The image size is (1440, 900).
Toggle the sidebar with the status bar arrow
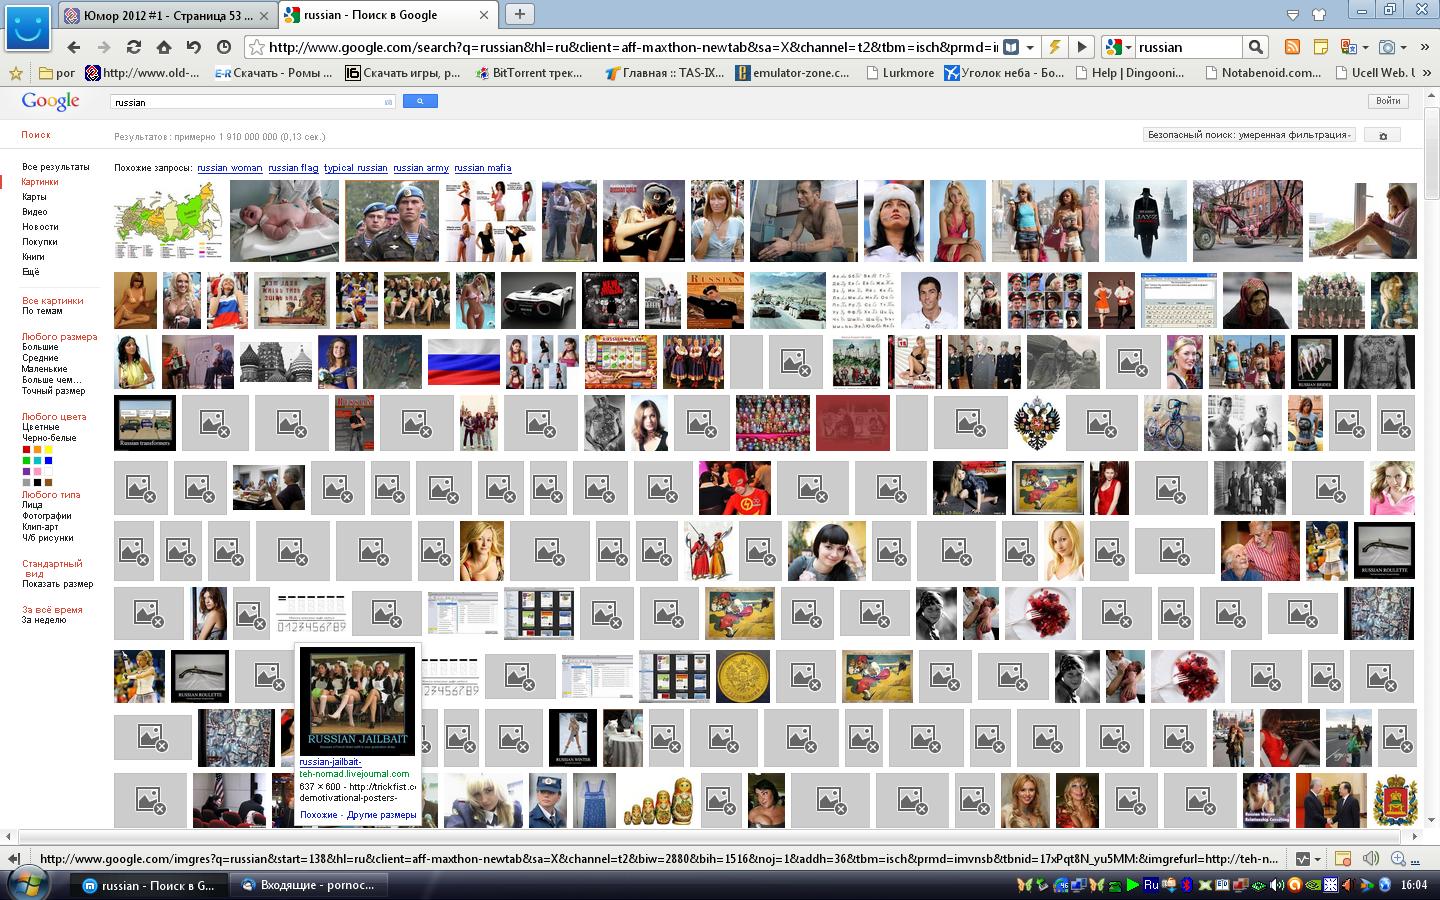(x=14, y=859)
